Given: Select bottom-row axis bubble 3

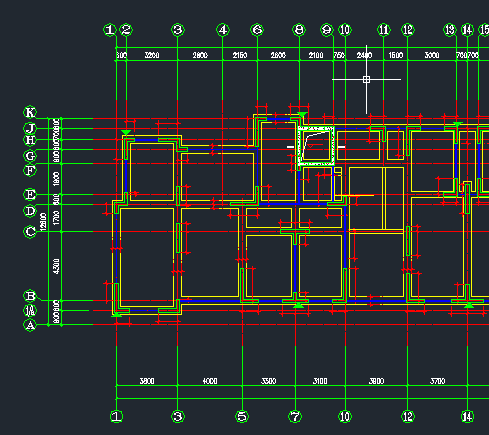Looking at the screenshot, I should pos(178,416).
